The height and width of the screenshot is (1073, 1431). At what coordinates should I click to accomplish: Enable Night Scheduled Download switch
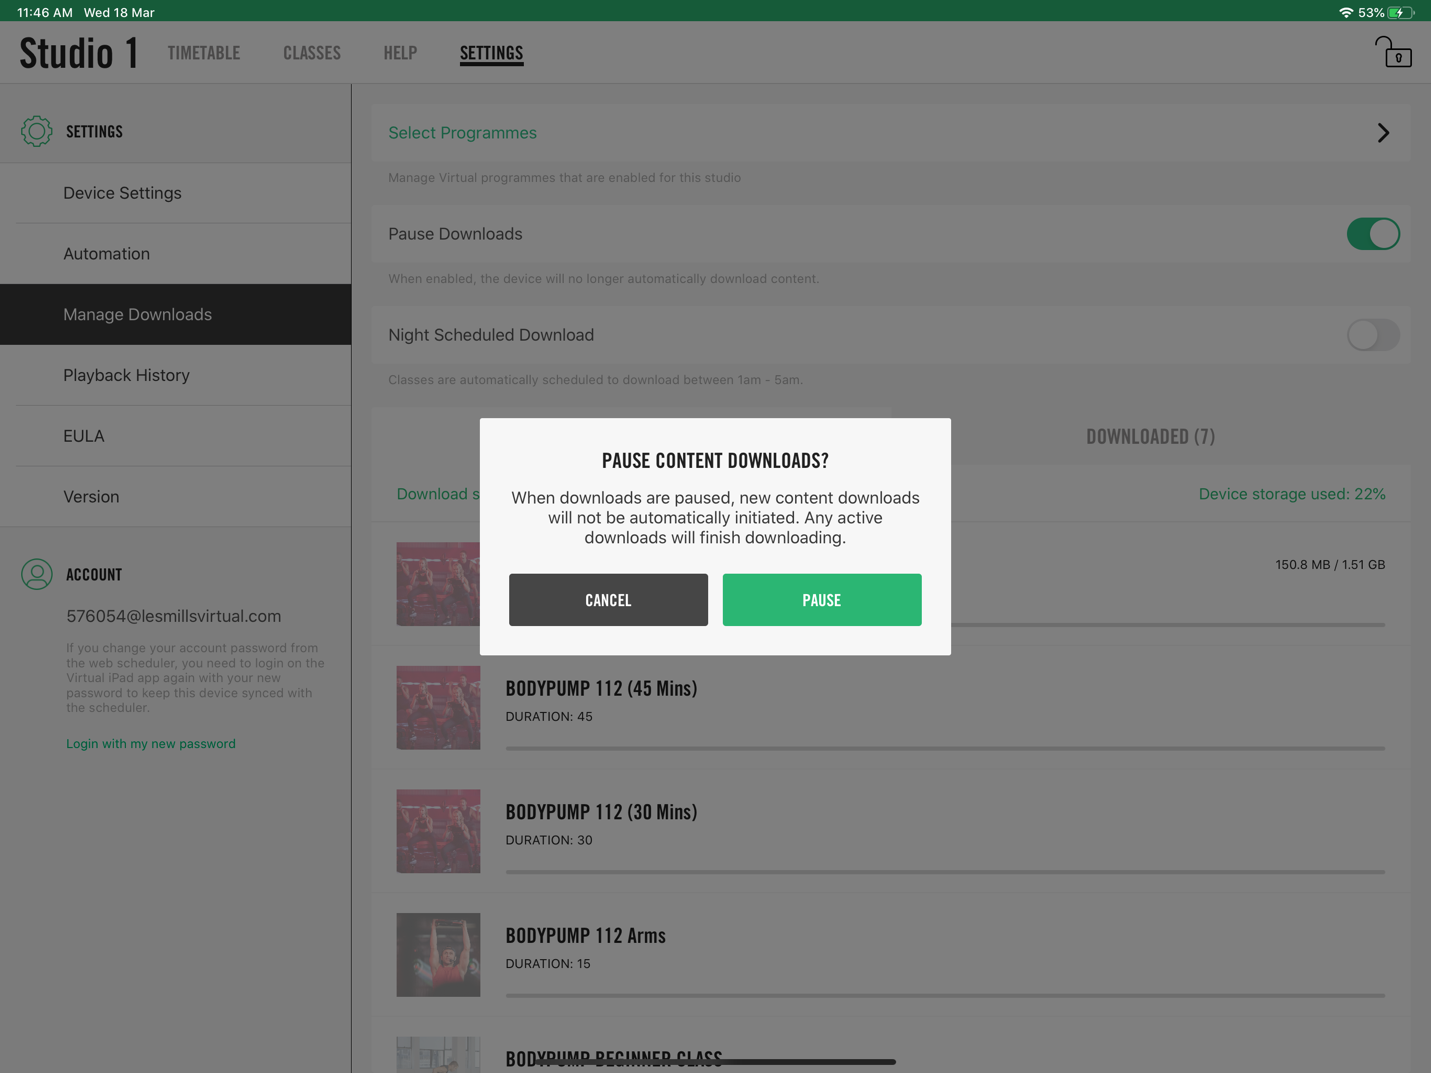[x=1373, y=335]
